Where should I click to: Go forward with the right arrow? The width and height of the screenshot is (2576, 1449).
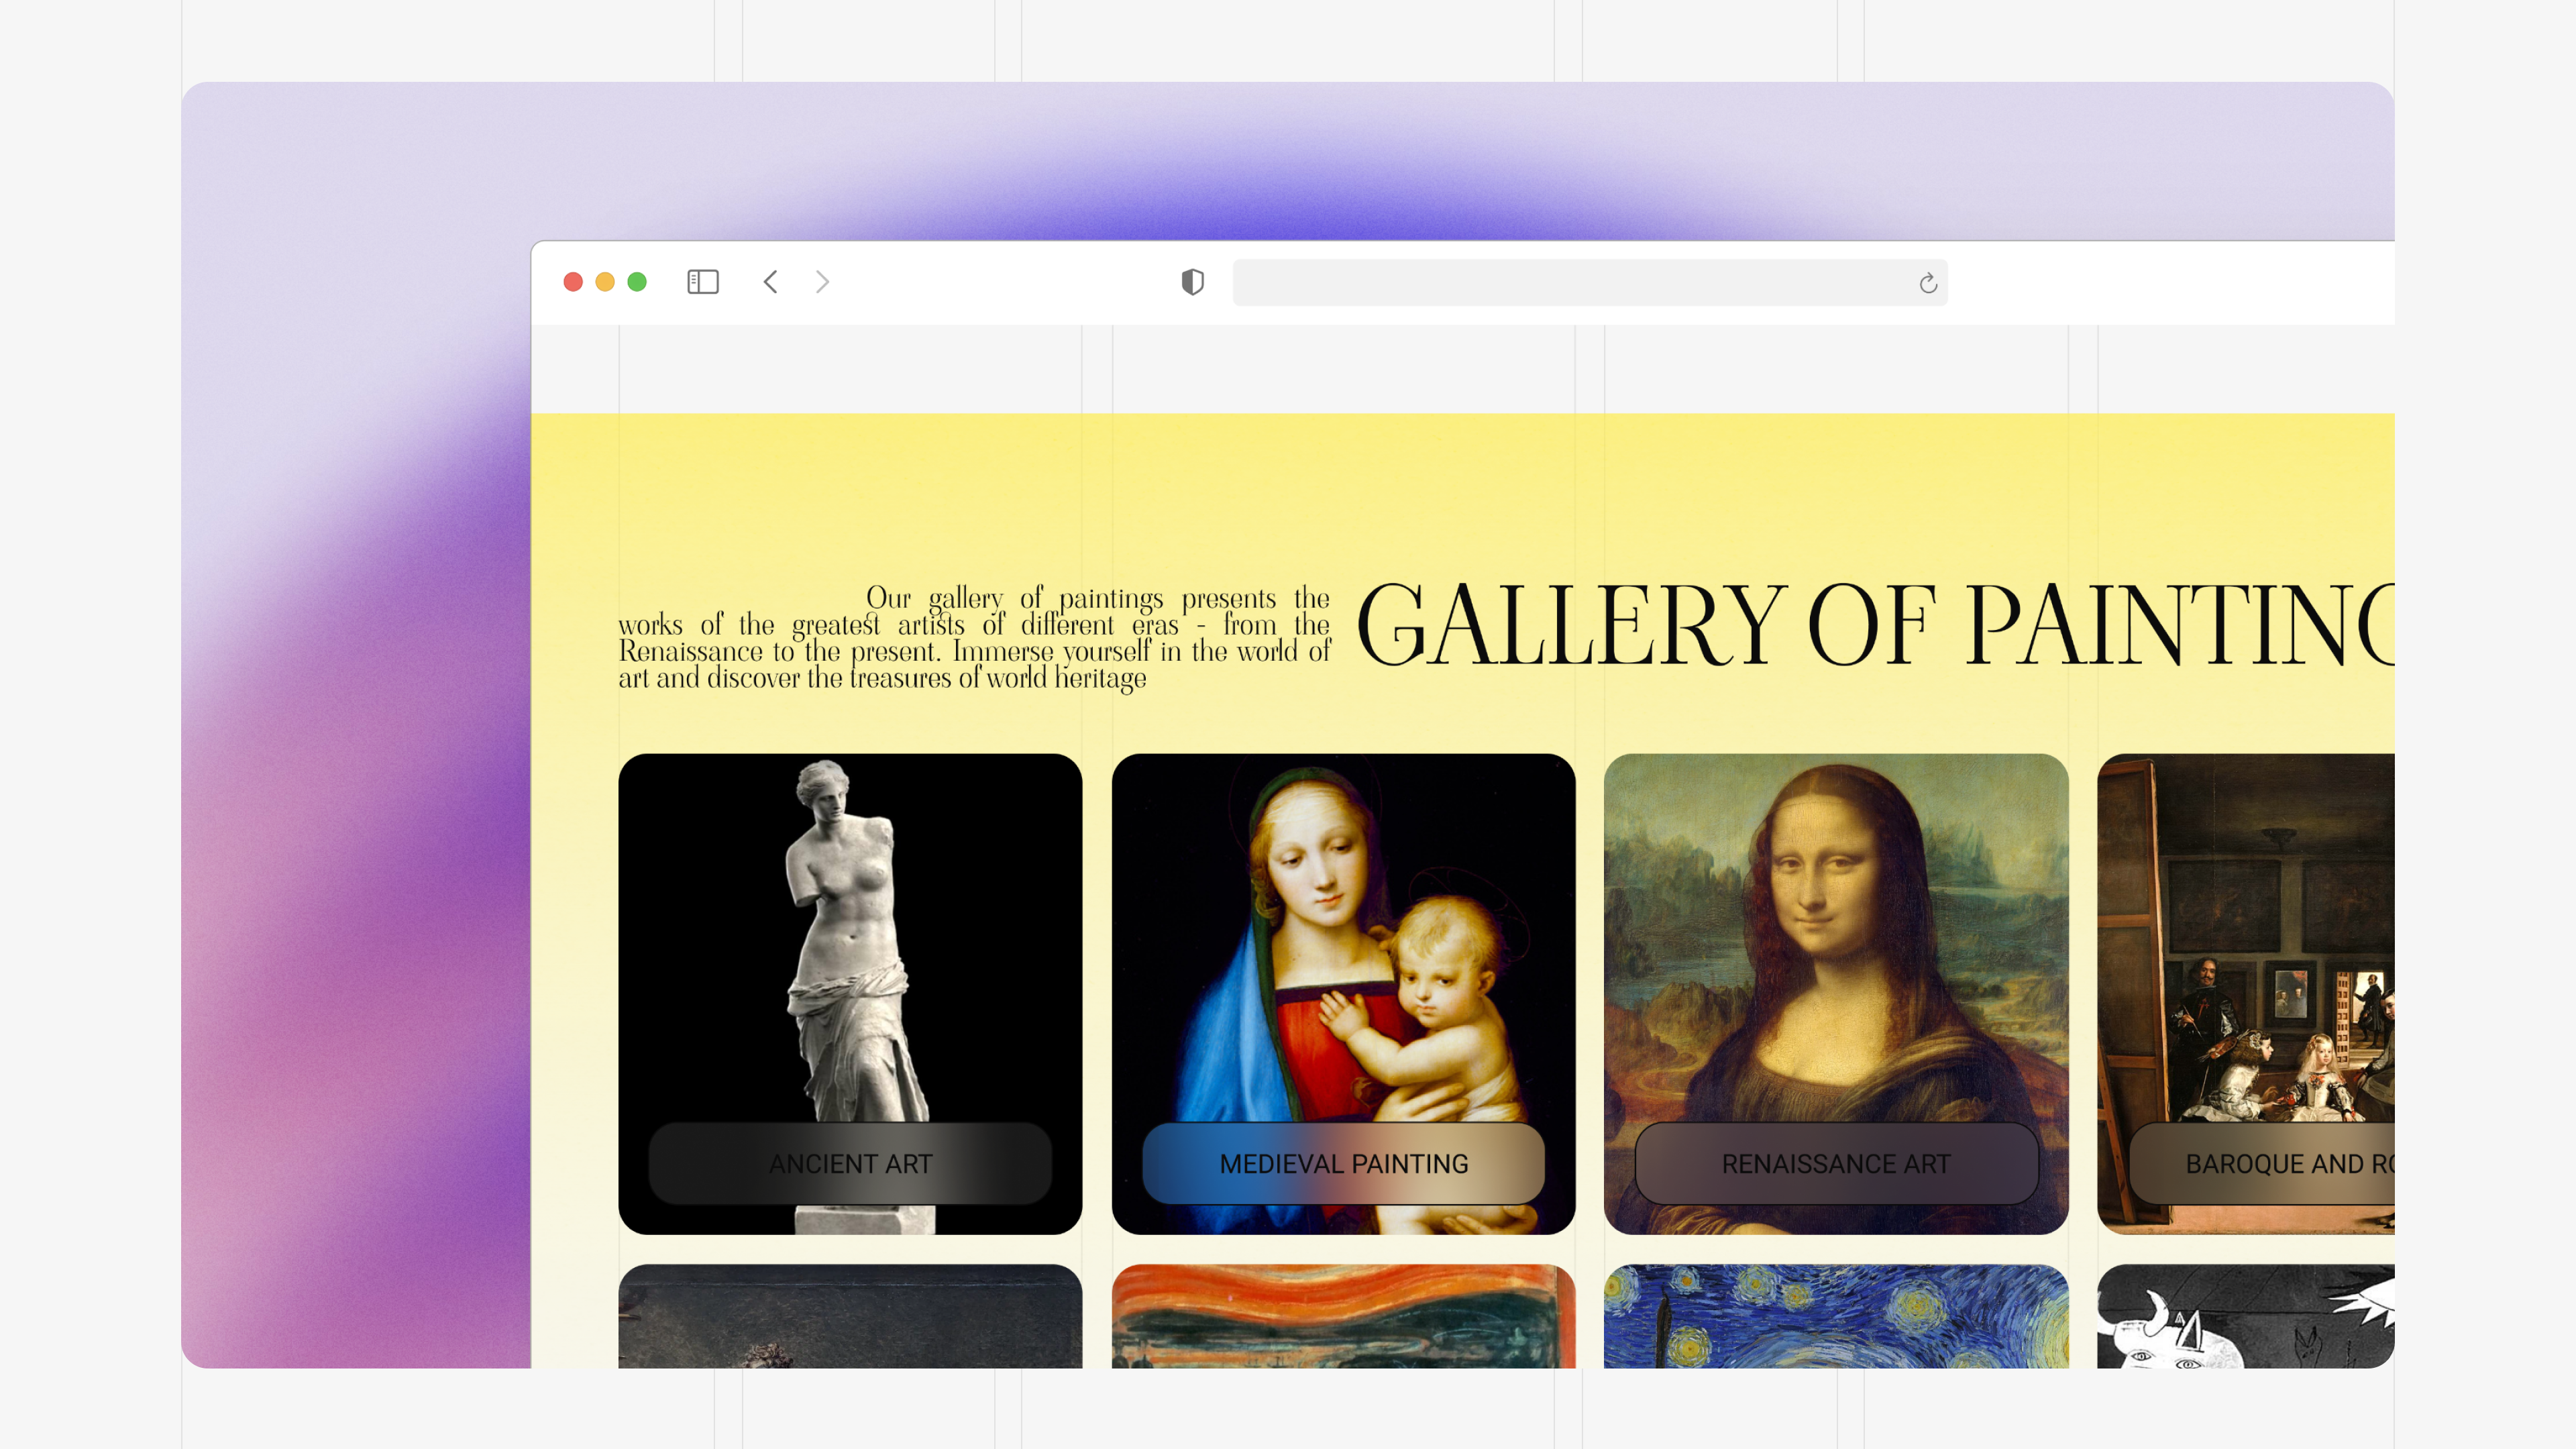(x=822, y=282)
